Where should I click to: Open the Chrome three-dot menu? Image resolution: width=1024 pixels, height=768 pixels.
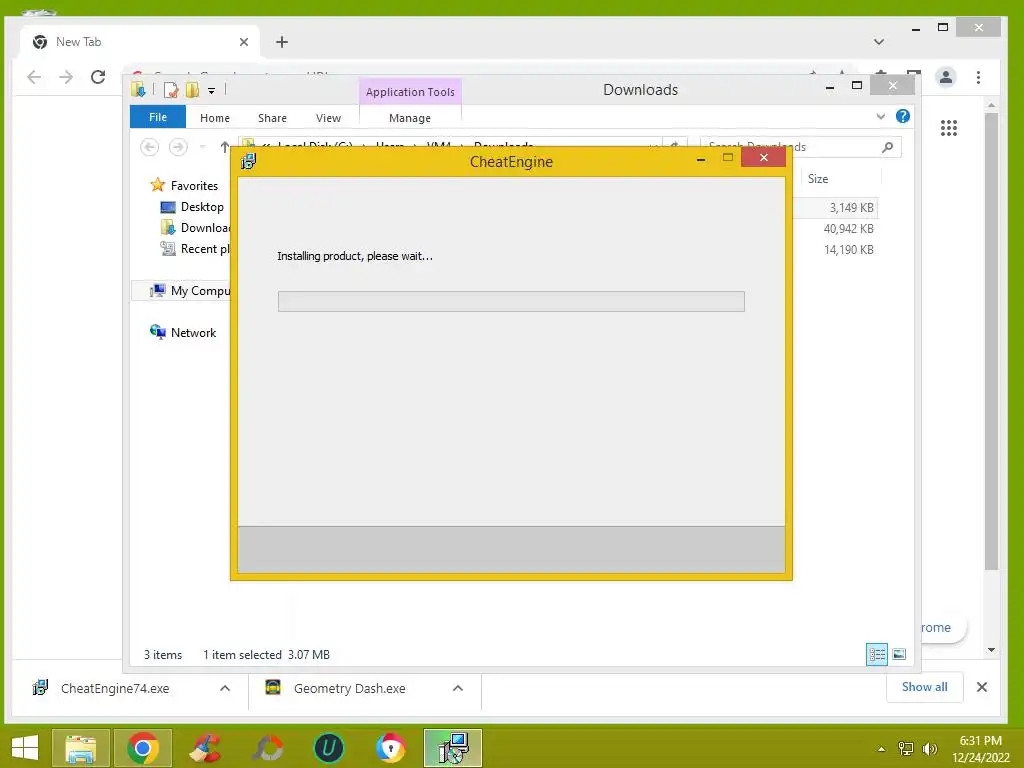978,77
